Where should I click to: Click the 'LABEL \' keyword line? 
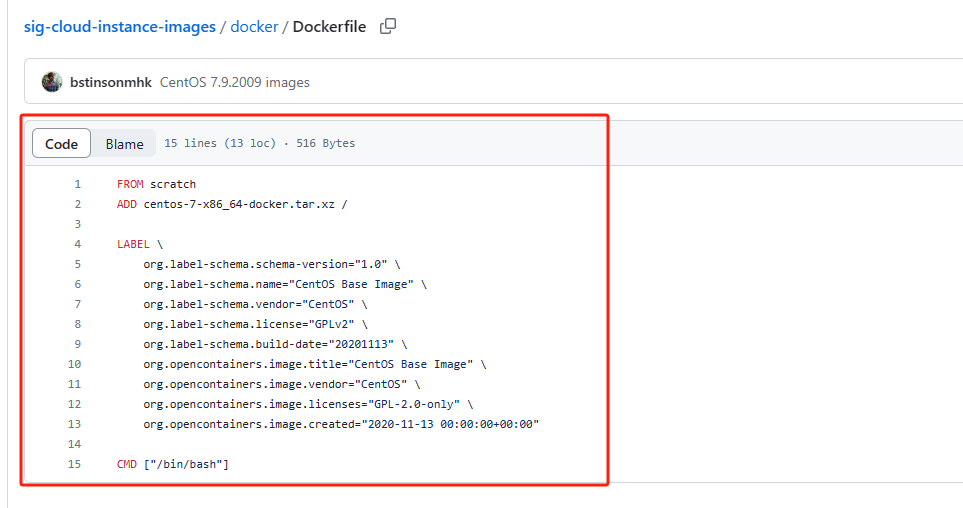140,244
